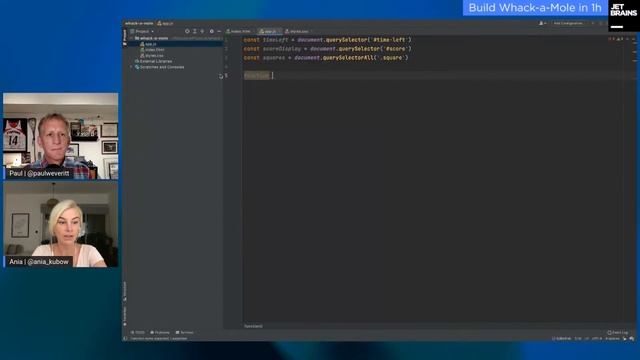Viewport: 640px width, 360px height.
Task: Click the scoreDisplay variable on line 2
Action: [x=282, y=49]
